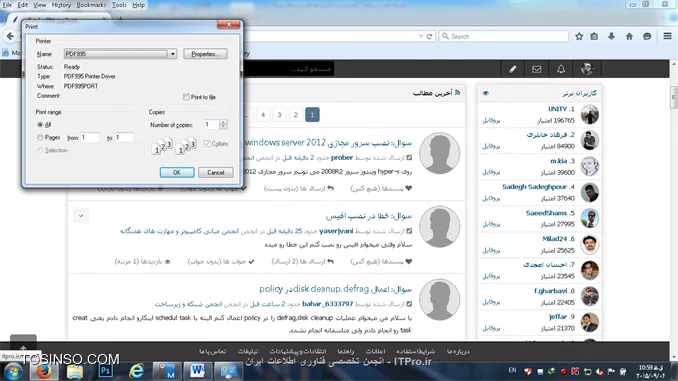This screenshot has width=678, height=381.
Task: Click the Firefox Search input field
Action: [x=503, y=36]
